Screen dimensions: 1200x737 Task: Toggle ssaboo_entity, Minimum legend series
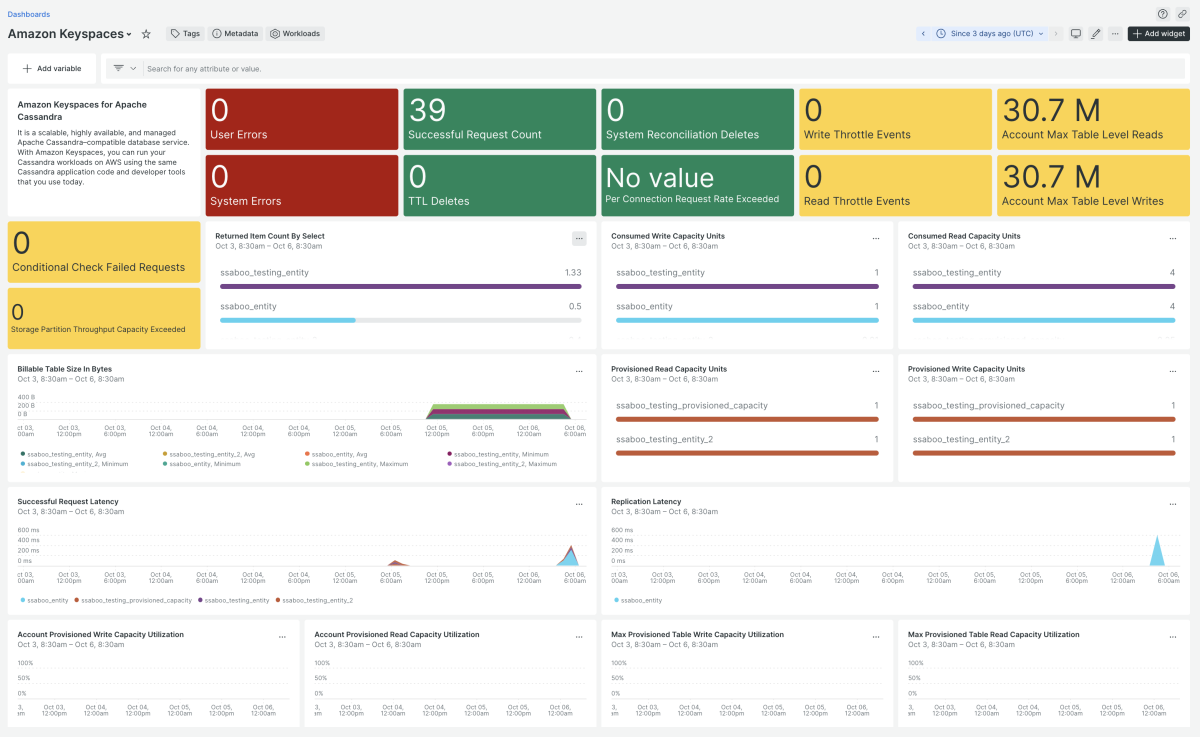tap(201, 464)
